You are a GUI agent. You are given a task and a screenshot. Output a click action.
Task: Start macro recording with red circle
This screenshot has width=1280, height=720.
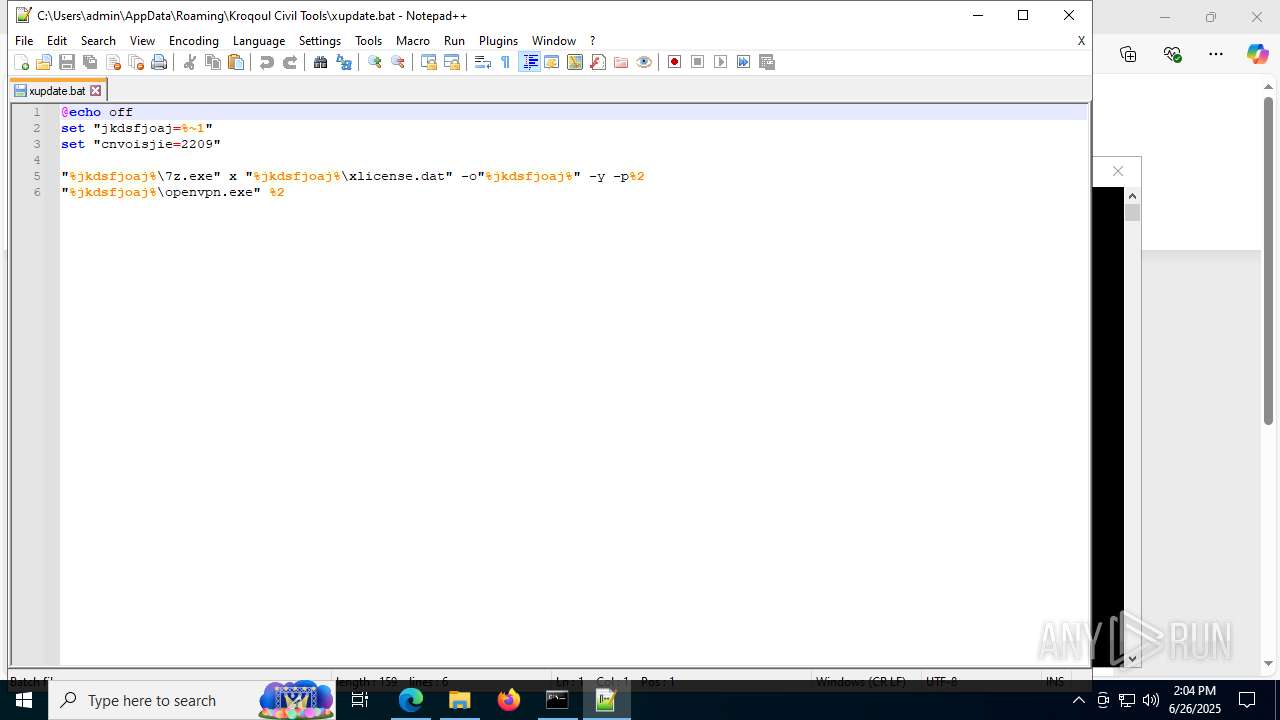675,62
